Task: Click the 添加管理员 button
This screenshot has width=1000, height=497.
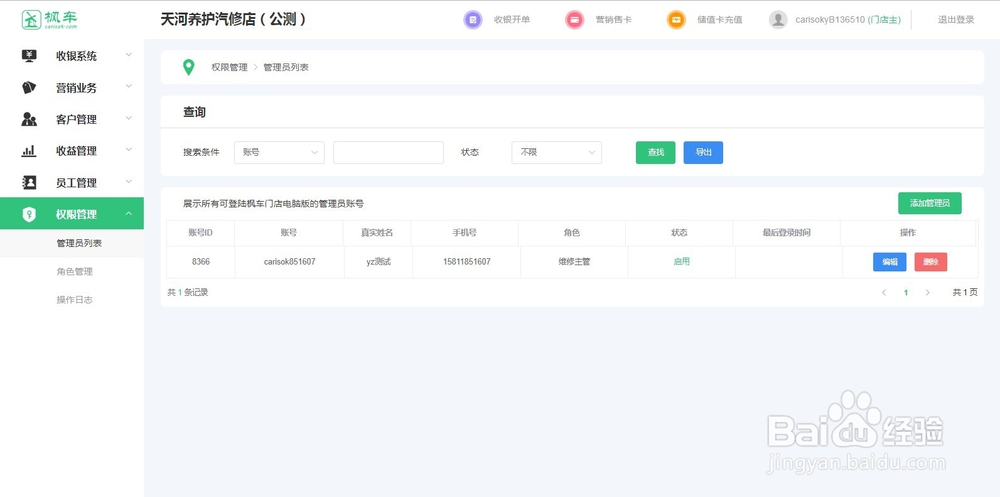Action: pos(930,203)
